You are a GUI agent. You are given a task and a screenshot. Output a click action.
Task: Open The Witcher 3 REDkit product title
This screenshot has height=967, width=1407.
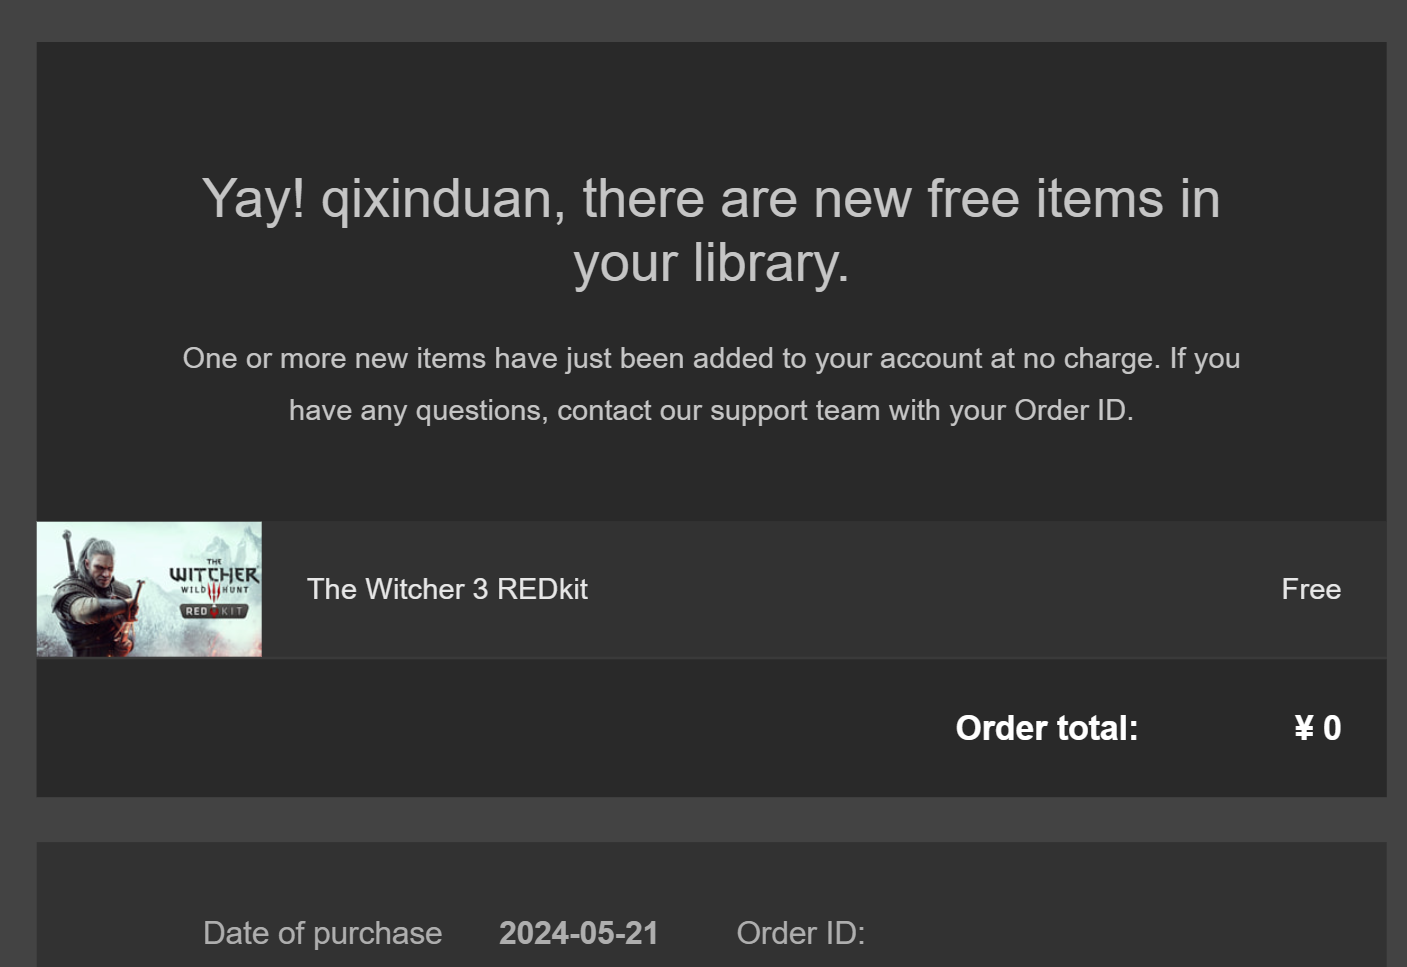(447, 589)
